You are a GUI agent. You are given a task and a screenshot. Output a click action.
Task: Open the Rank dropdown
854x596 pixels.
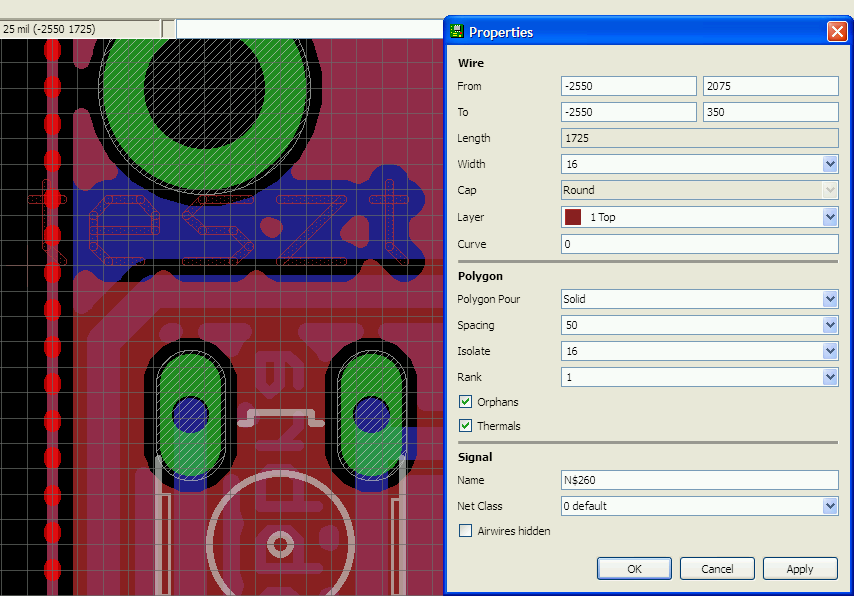pyautogui.click(x=829, y=377)
